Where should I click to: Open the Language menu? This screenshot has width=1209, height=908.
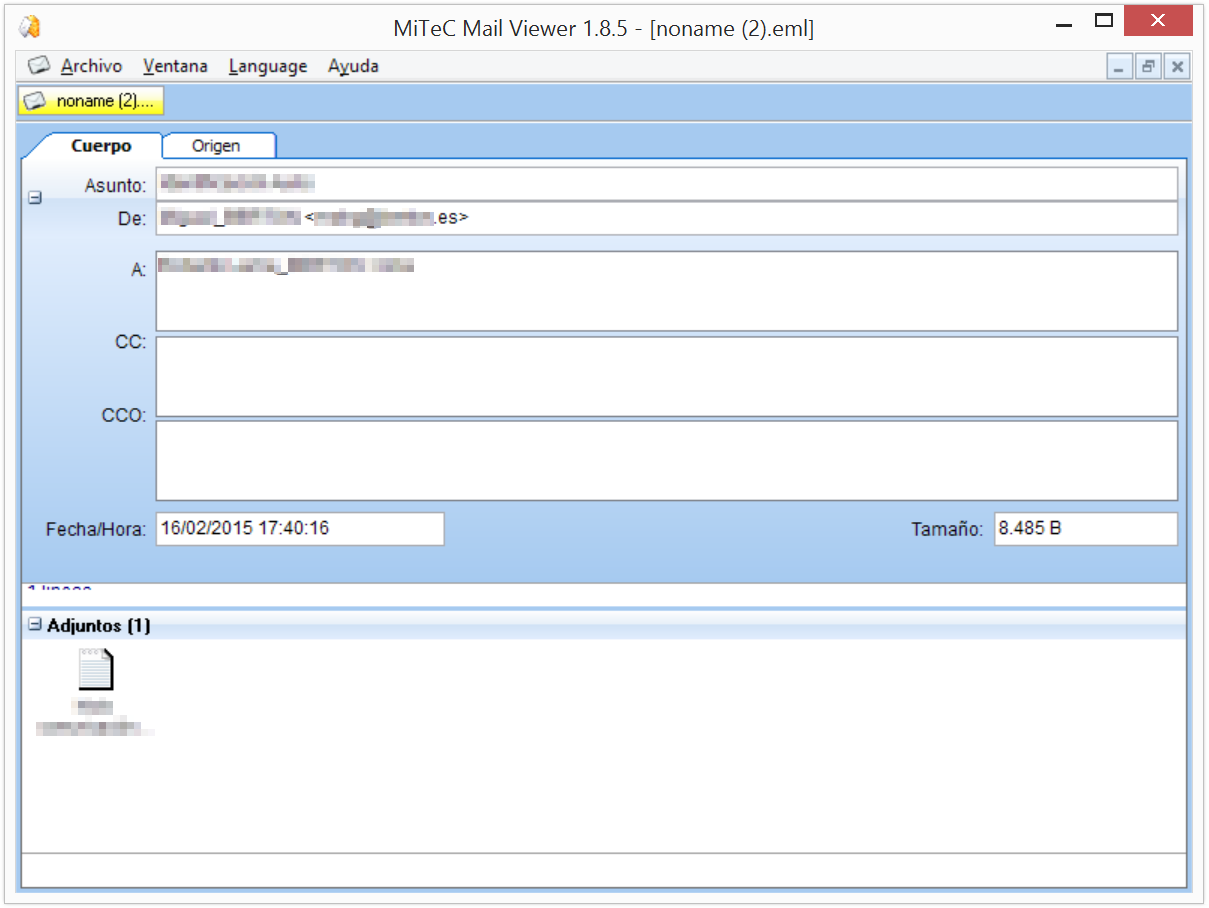click(x=267, y=65)
